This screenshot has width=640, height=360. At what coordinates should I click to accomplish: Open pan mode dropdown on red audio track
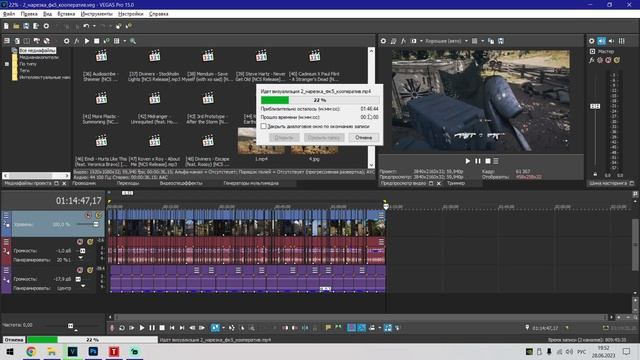80,258
